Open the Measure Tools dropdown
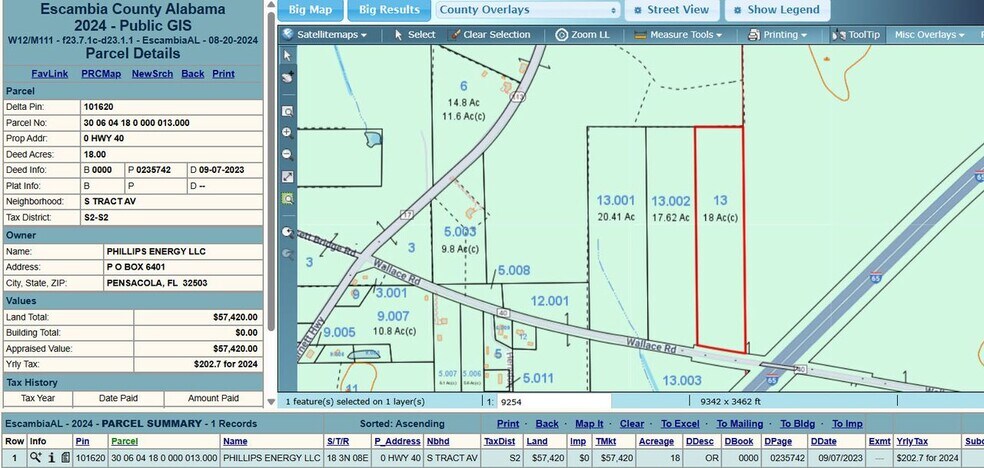The width and height of the screenshot is (984, 468). pyautogui.click(x=678, y=35)
